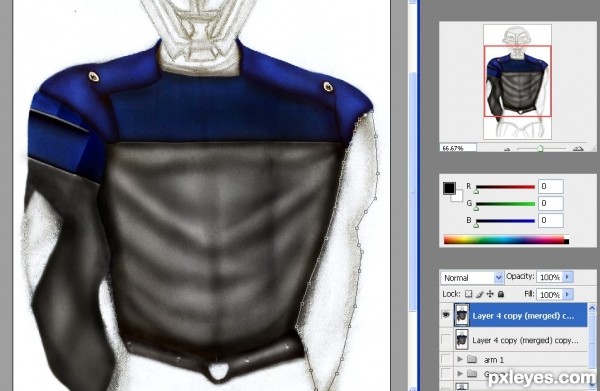Click the G value input field
Image resolution: width=600 pixels, height=391 pixels.
551,204
